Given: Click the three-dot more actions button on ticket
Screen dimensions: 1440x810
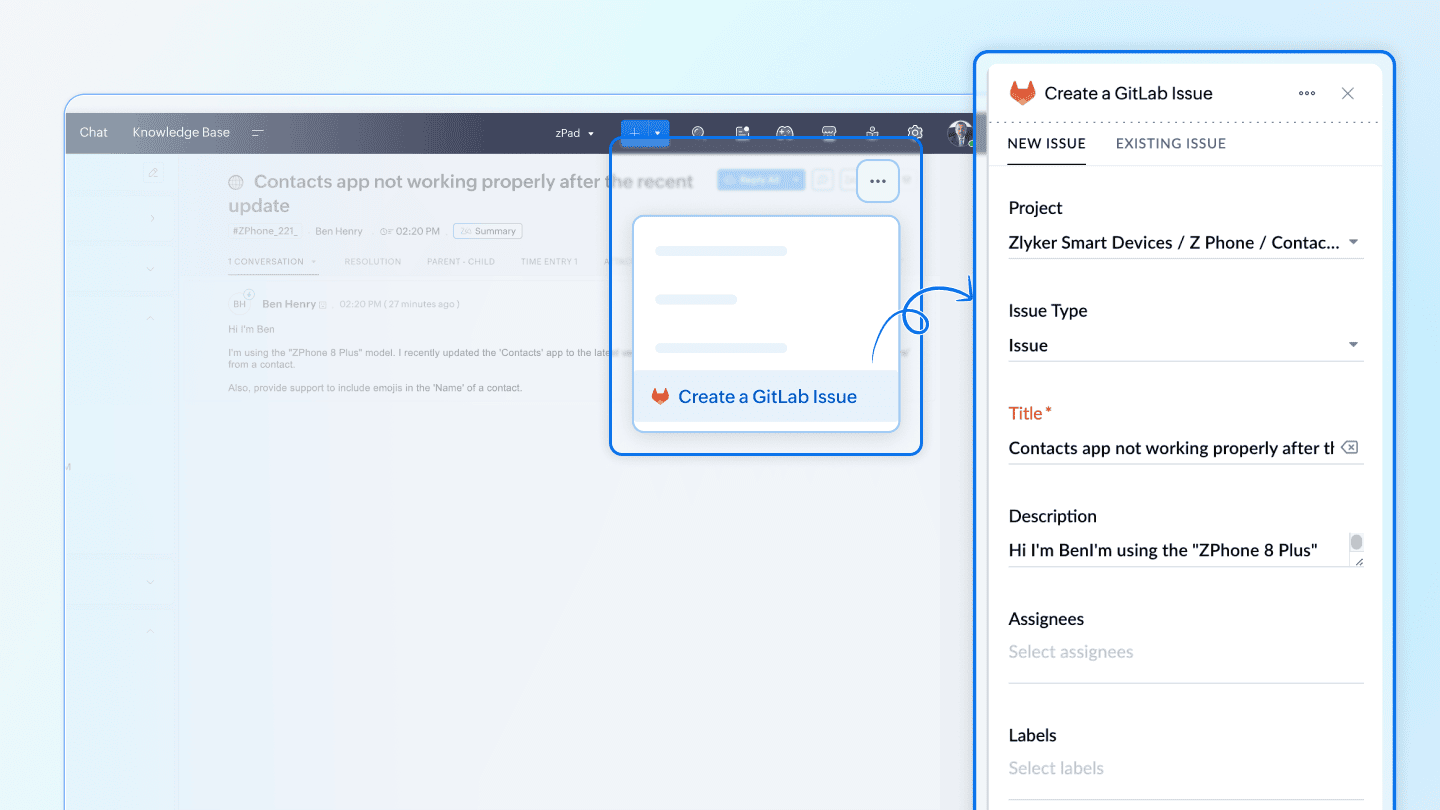Looking at the screenshot, I should pos(878,182).
